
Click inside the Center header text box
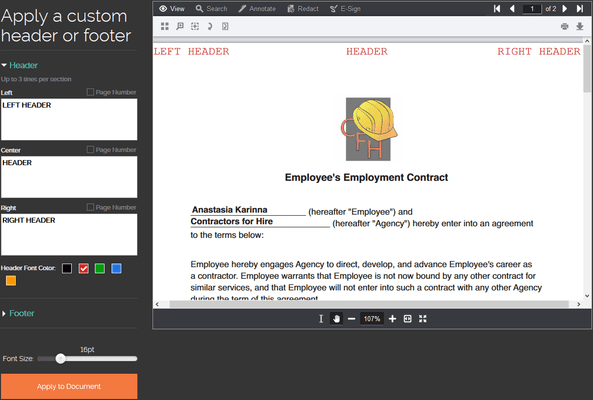pyautogui.click(x=69, y=177)
